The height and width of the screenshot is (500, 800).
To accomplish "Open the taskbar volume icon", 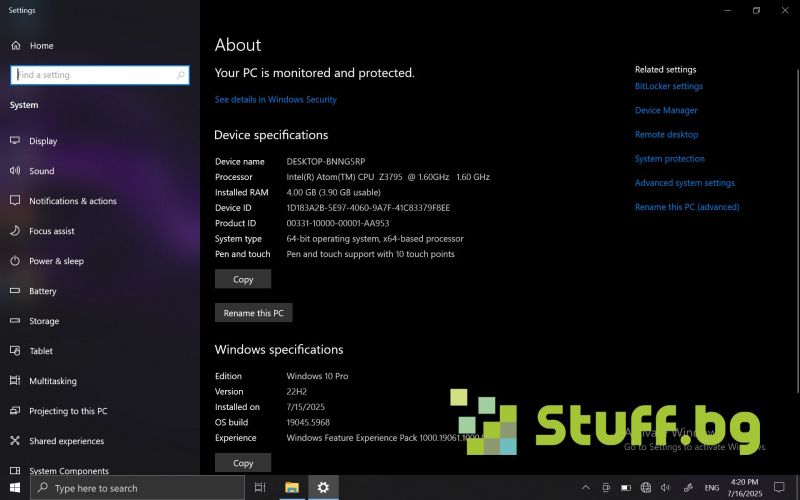I will pos(667,488).
